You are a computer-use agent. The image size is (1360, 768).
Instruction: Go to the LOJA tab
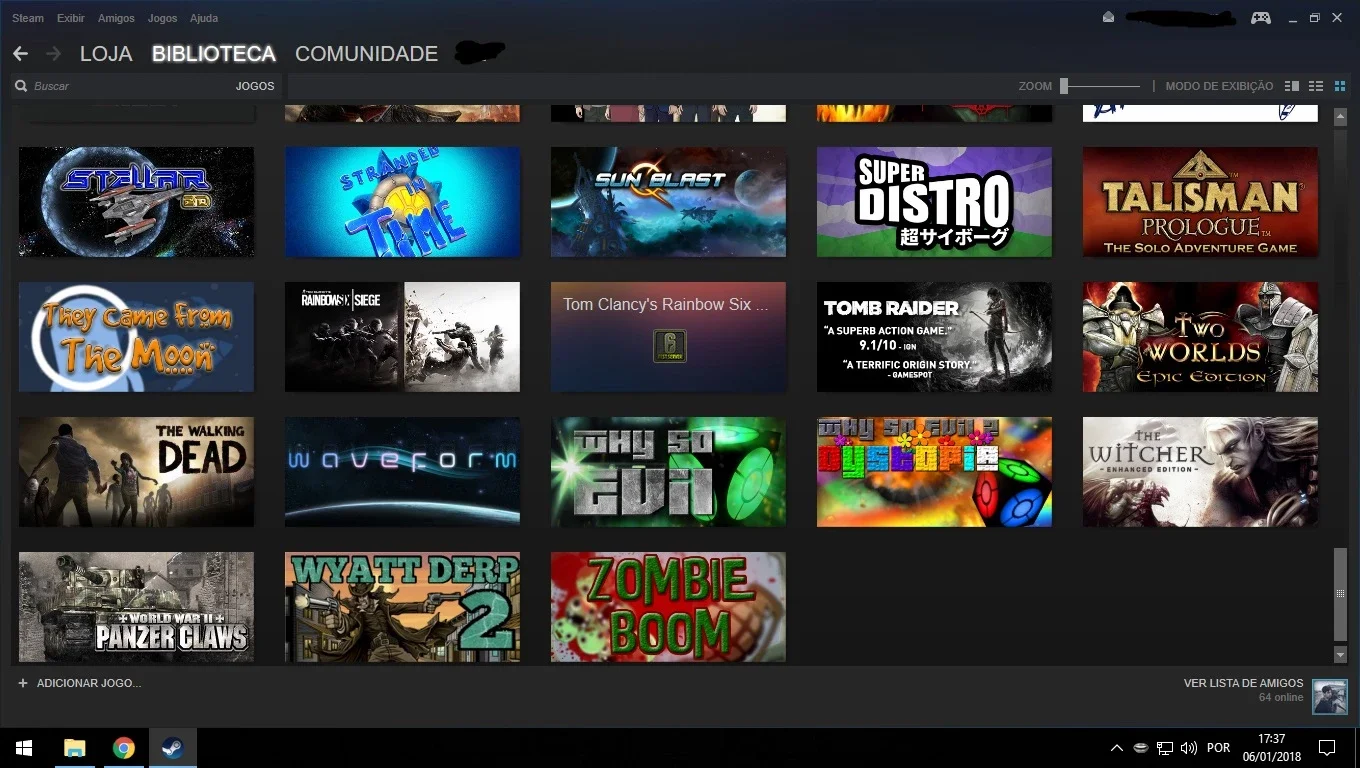click(x=106, y=54)
